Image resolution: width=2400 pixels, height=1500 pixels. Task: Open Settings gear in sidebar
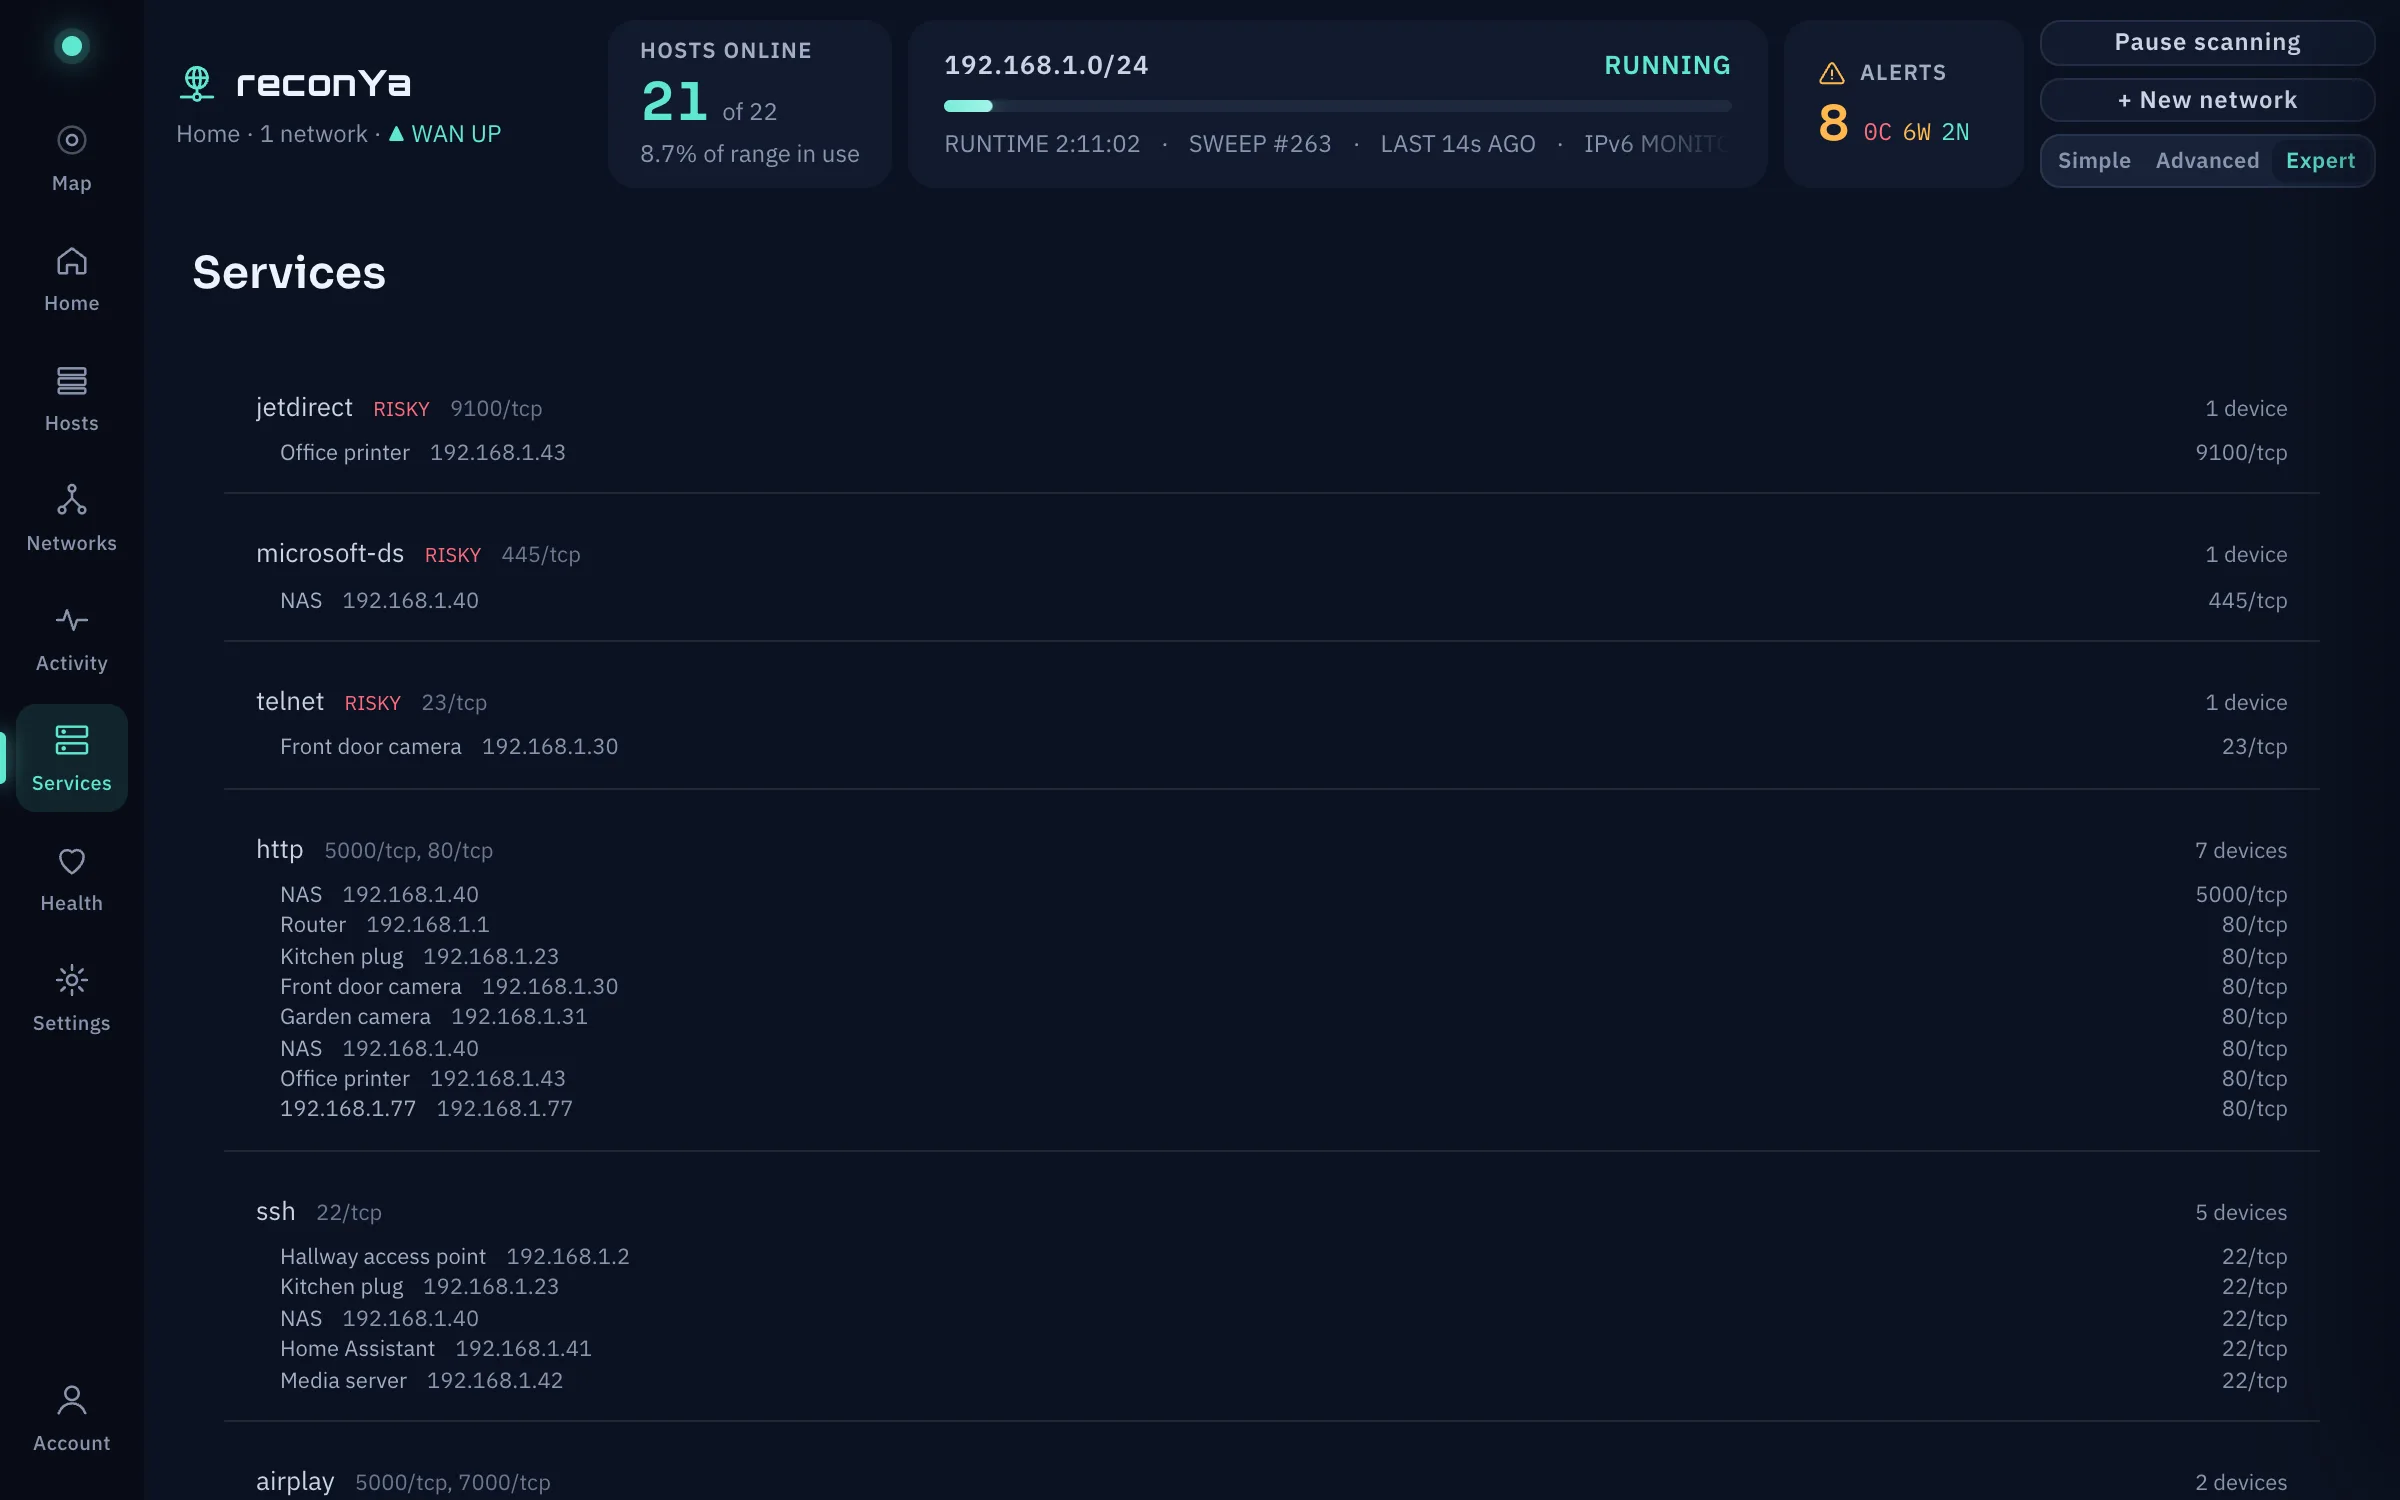point(71,998)
